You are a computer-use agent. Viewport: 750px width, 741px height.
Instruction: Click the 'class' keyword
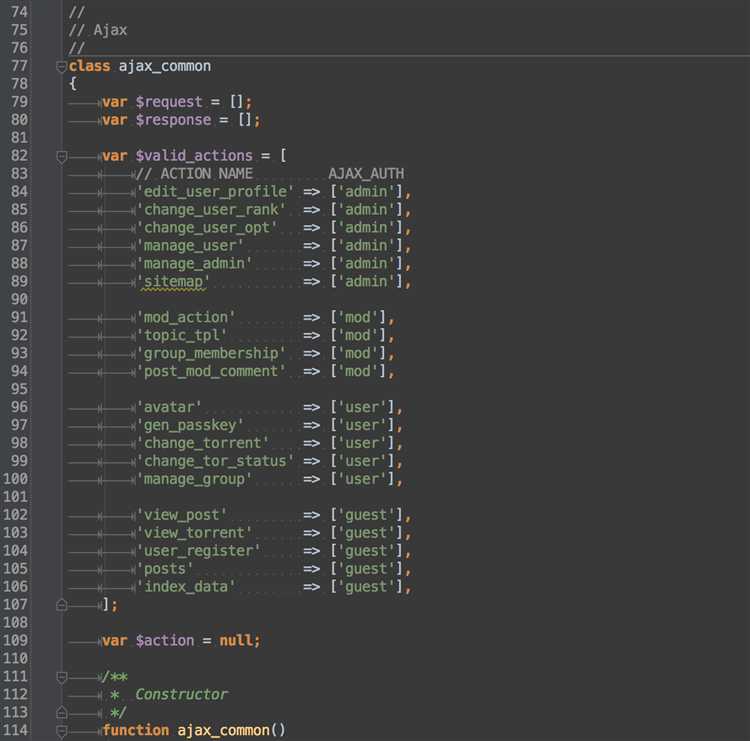pyautogui.click(x=89, y=66)
